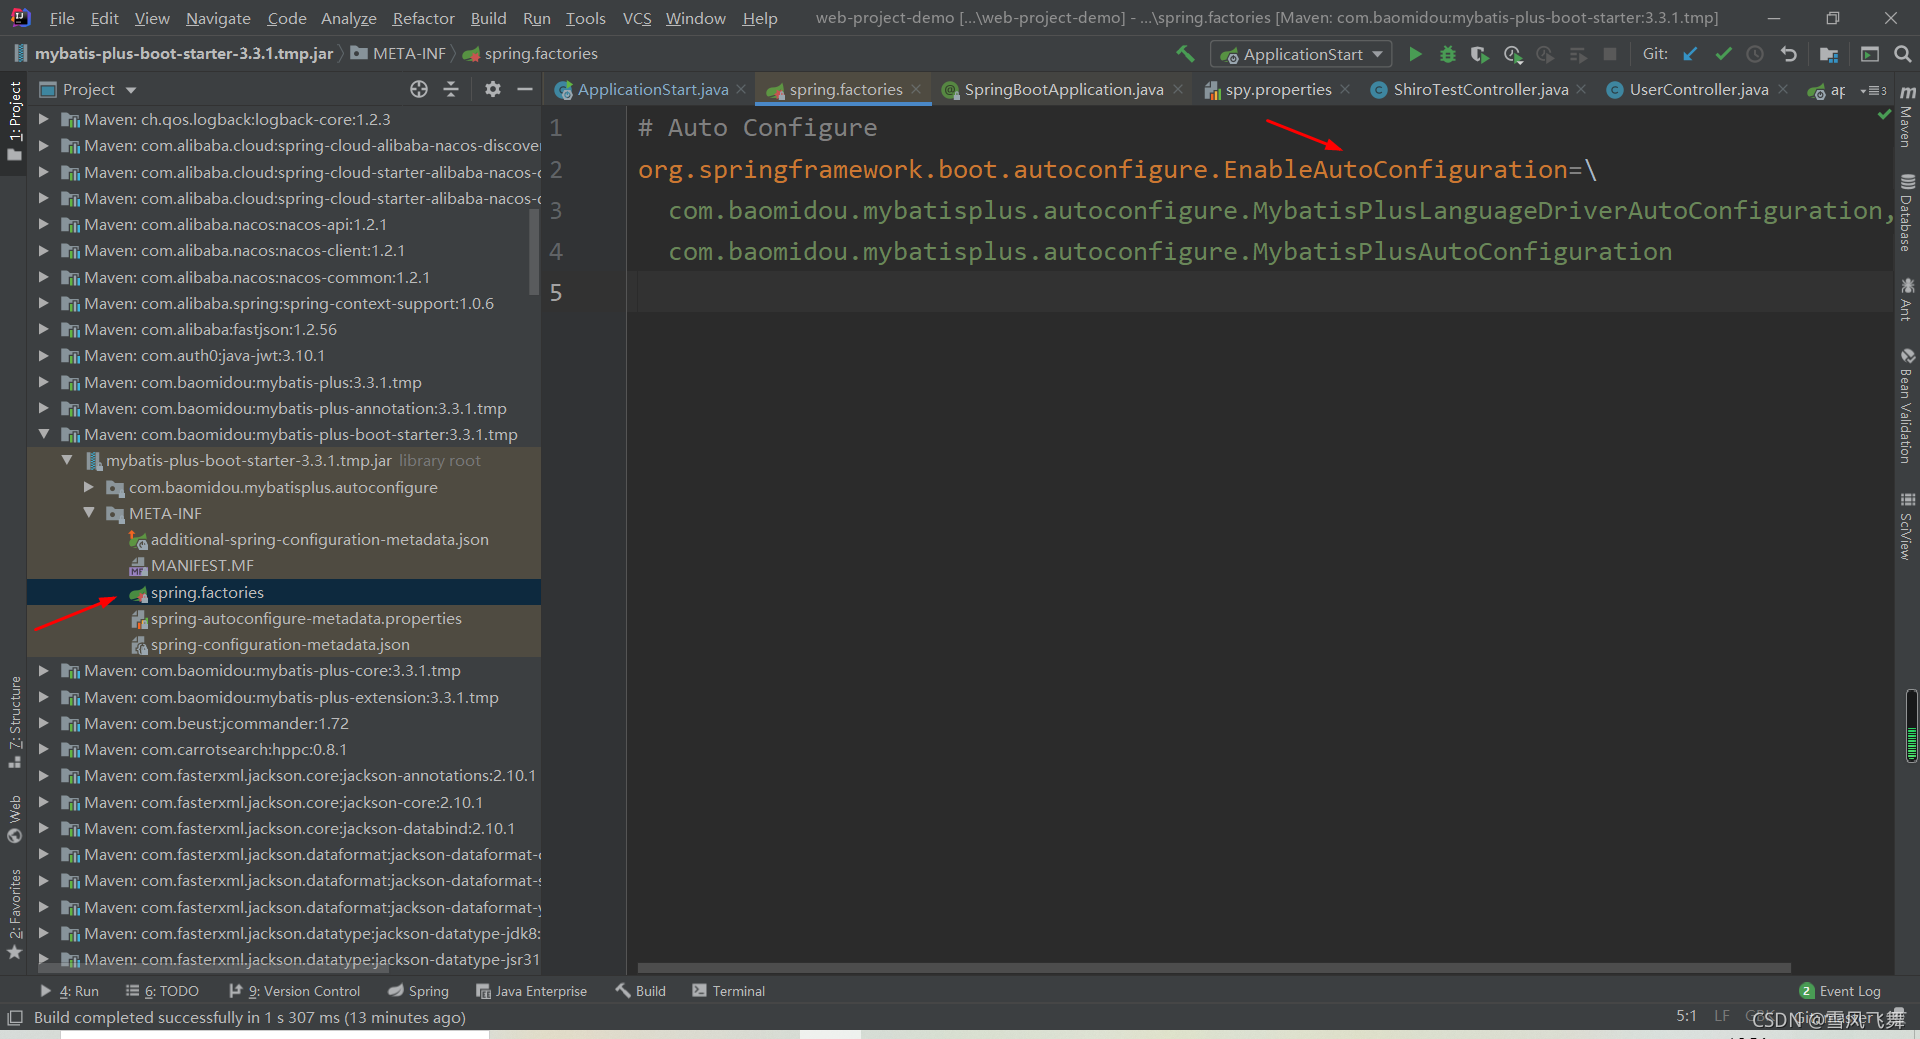Close the spy.properties editor tab
The image size is (1920, 1039).
pos(1345,89)
